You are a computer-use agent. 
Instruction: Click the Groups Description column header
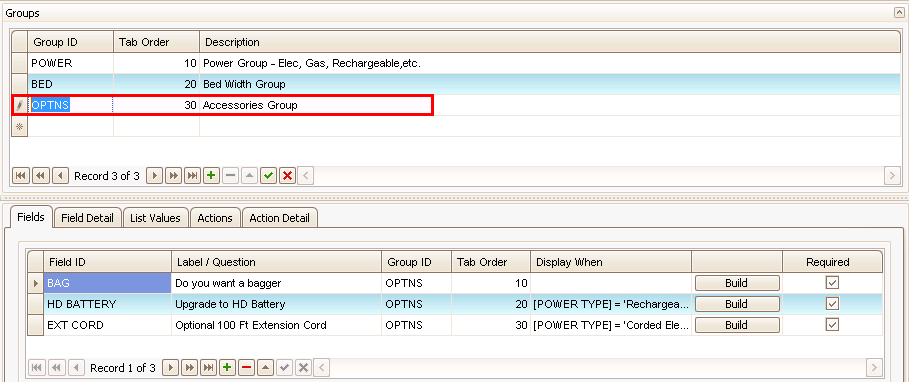click(x=550, y=42)
